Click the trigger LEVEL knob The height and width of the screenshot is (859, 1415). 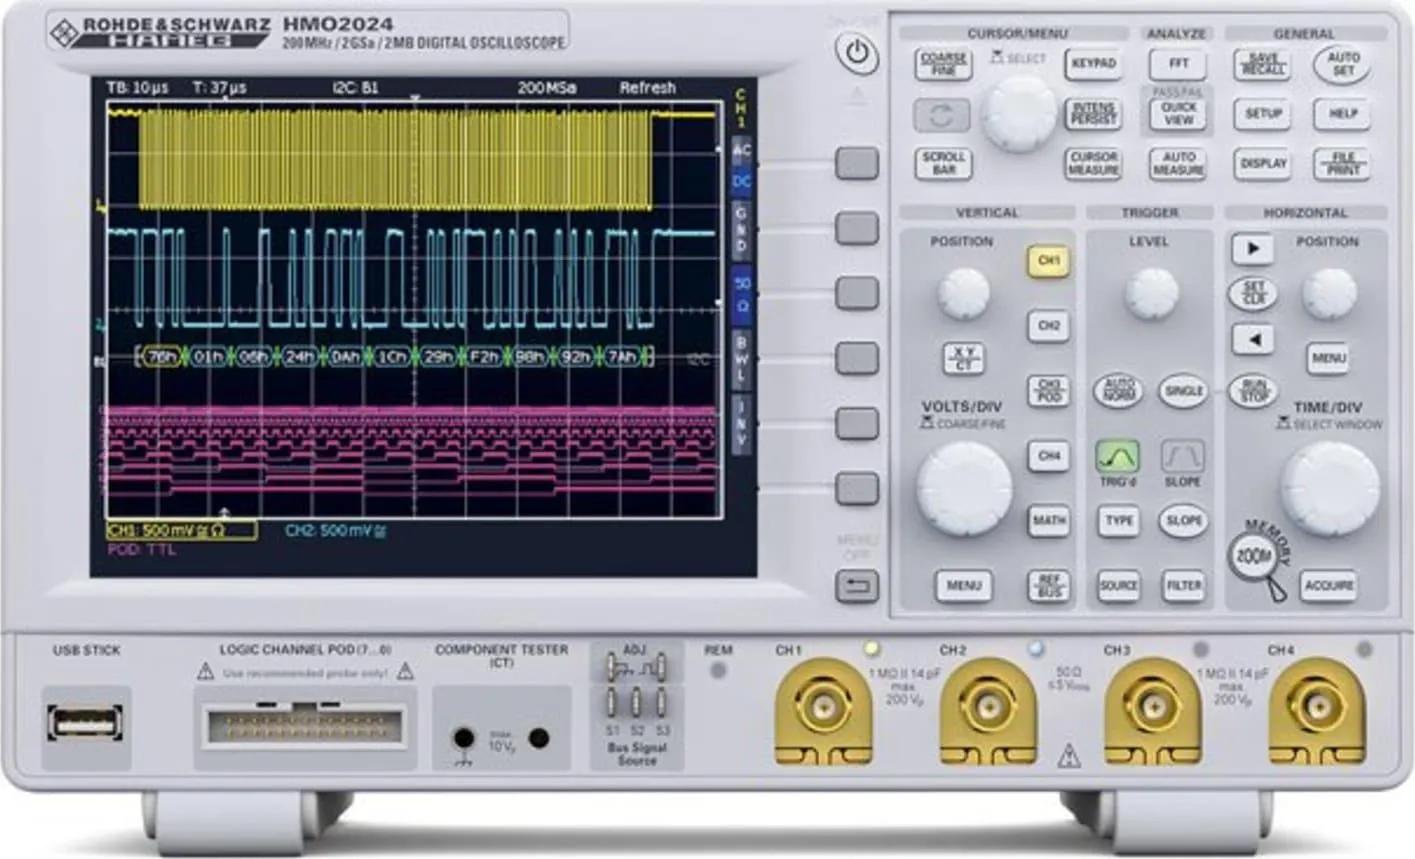[x=1151, y=294]
